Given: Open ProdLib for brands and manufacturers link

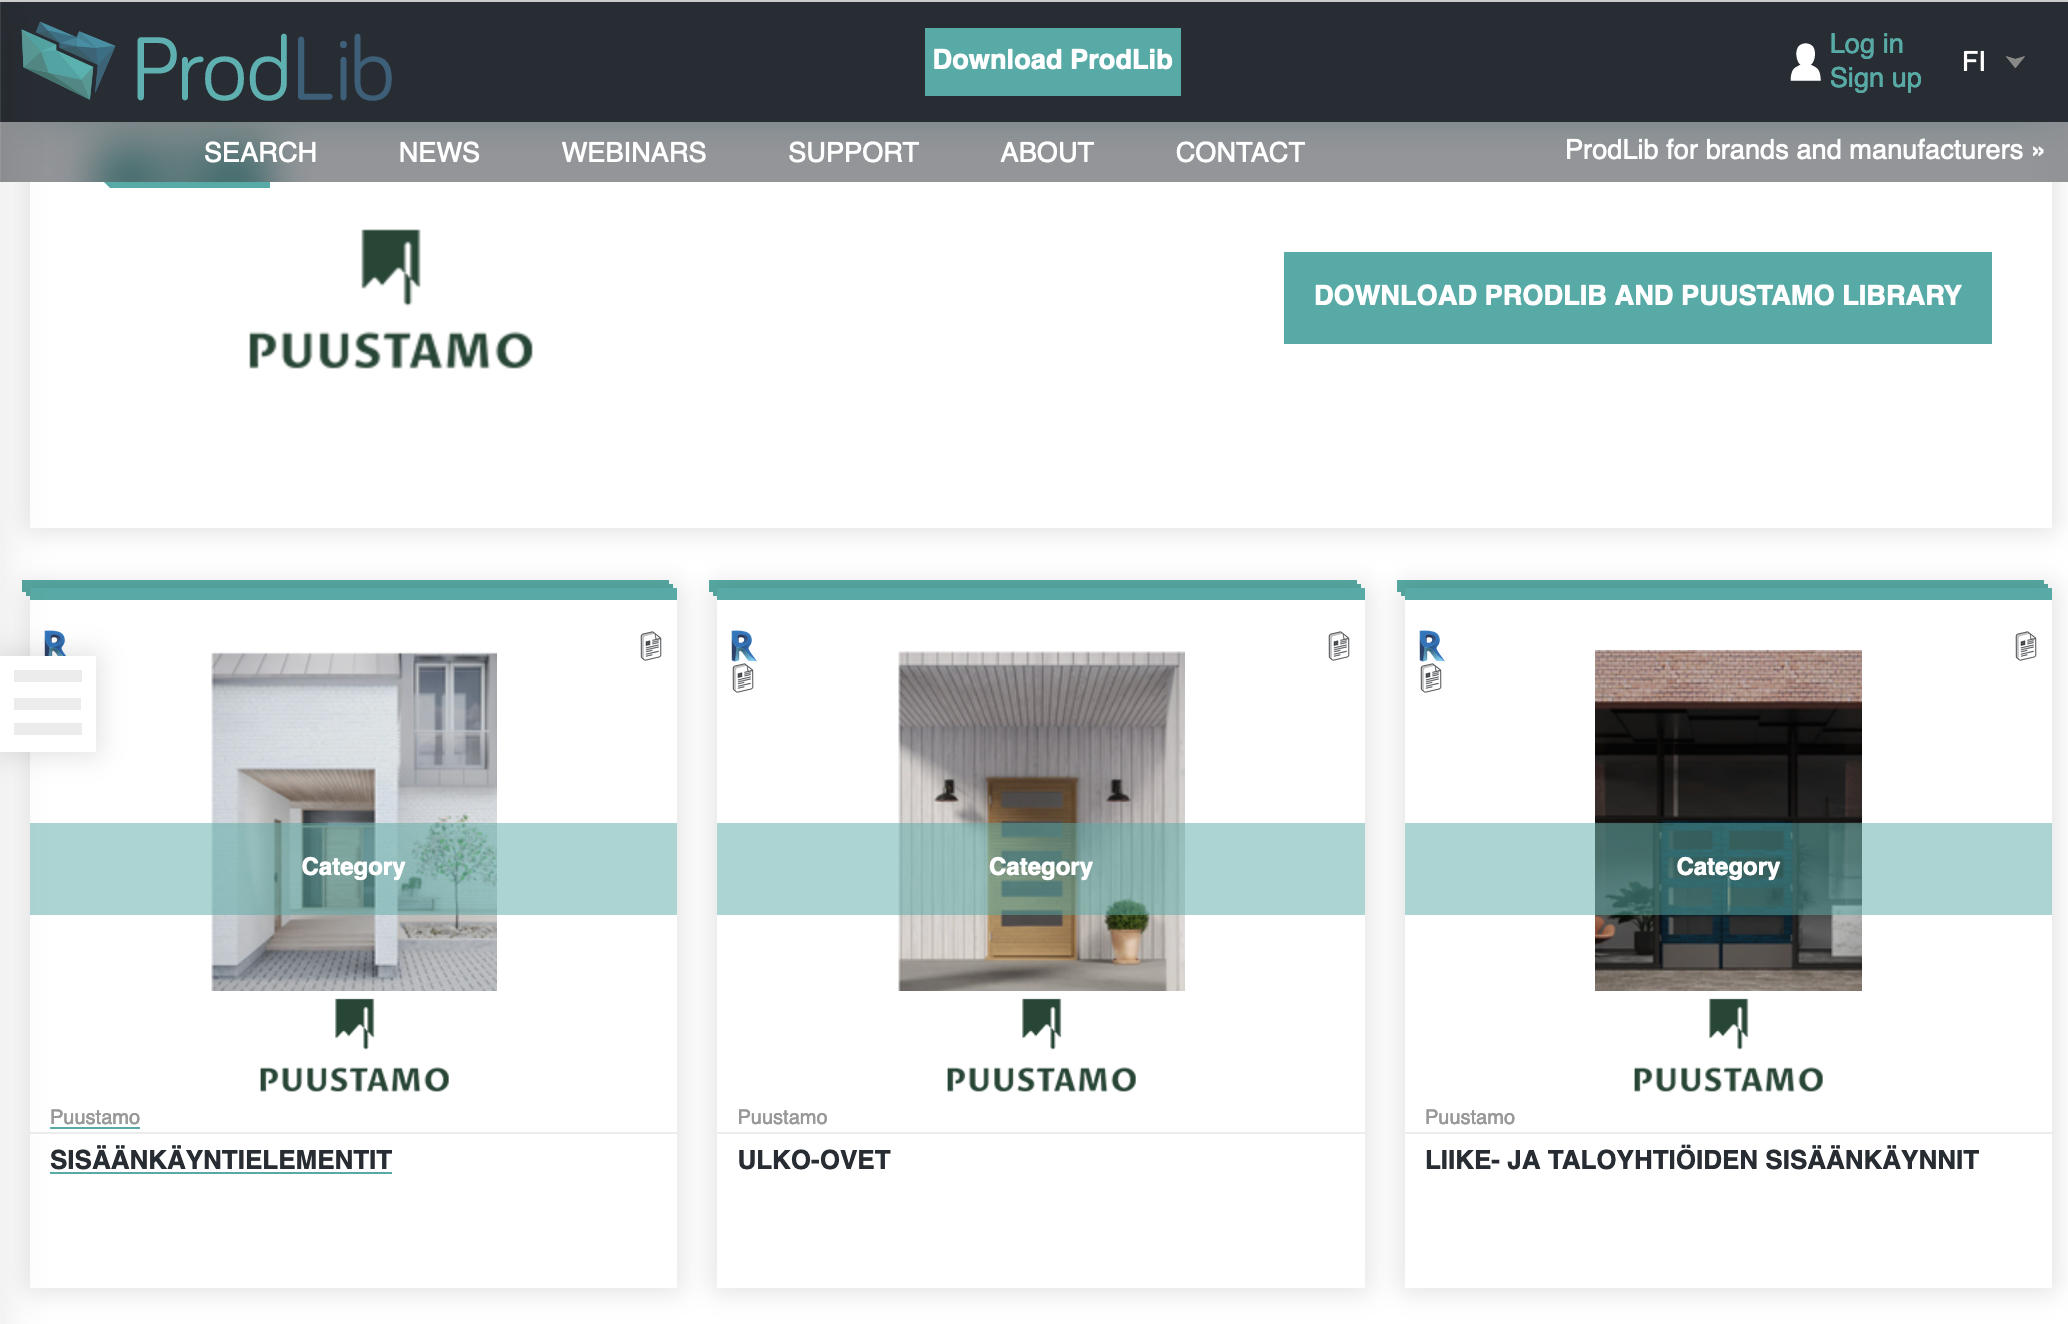Looking at the screenshot, I should 1803,150.
